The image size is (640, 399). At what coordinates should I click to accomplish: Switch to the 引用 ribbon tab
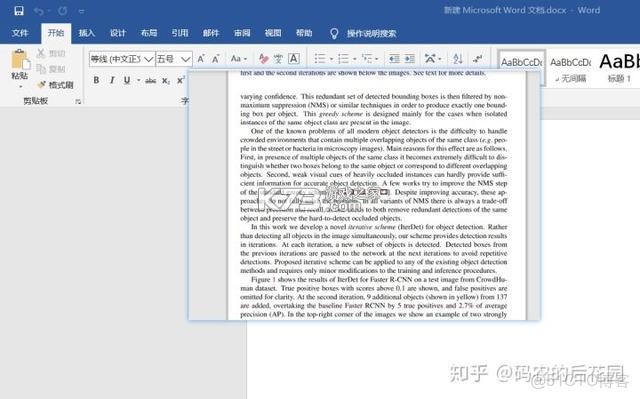[x=180, y=33]
